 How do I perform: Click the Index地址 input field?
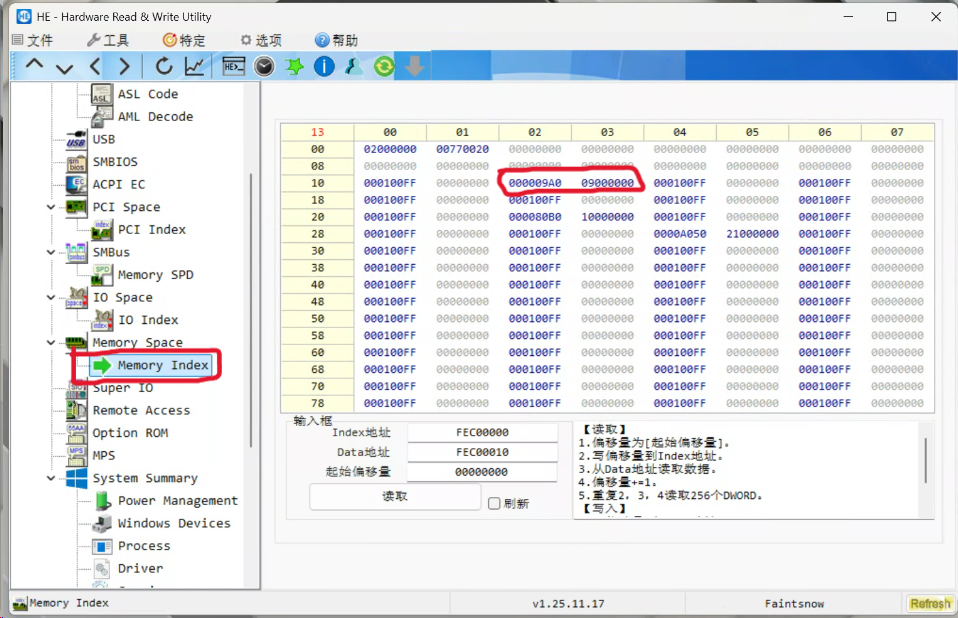pos(482,433)
